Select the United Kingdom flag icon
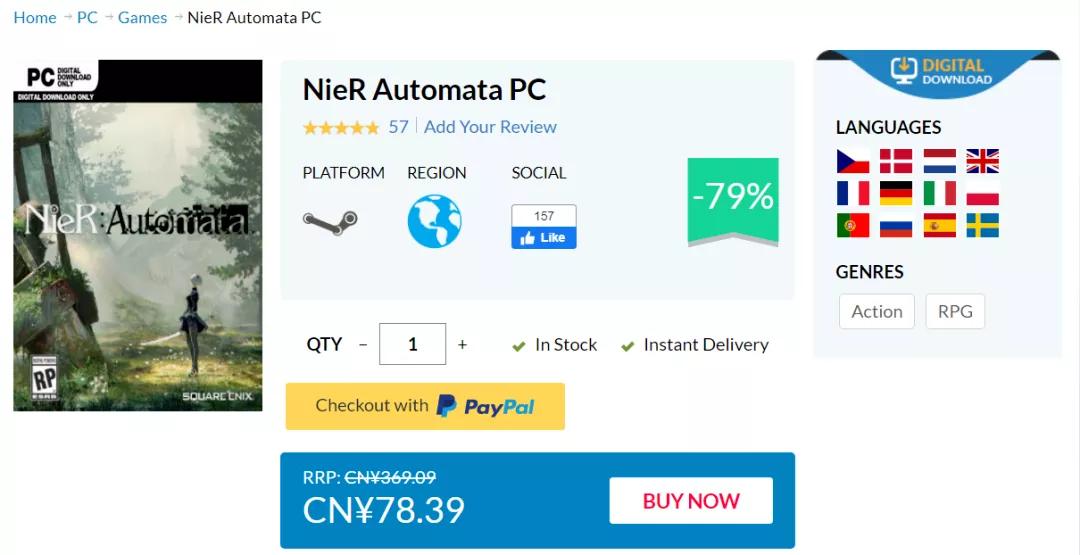The image size is (1080, 555). tap(982, 161)
